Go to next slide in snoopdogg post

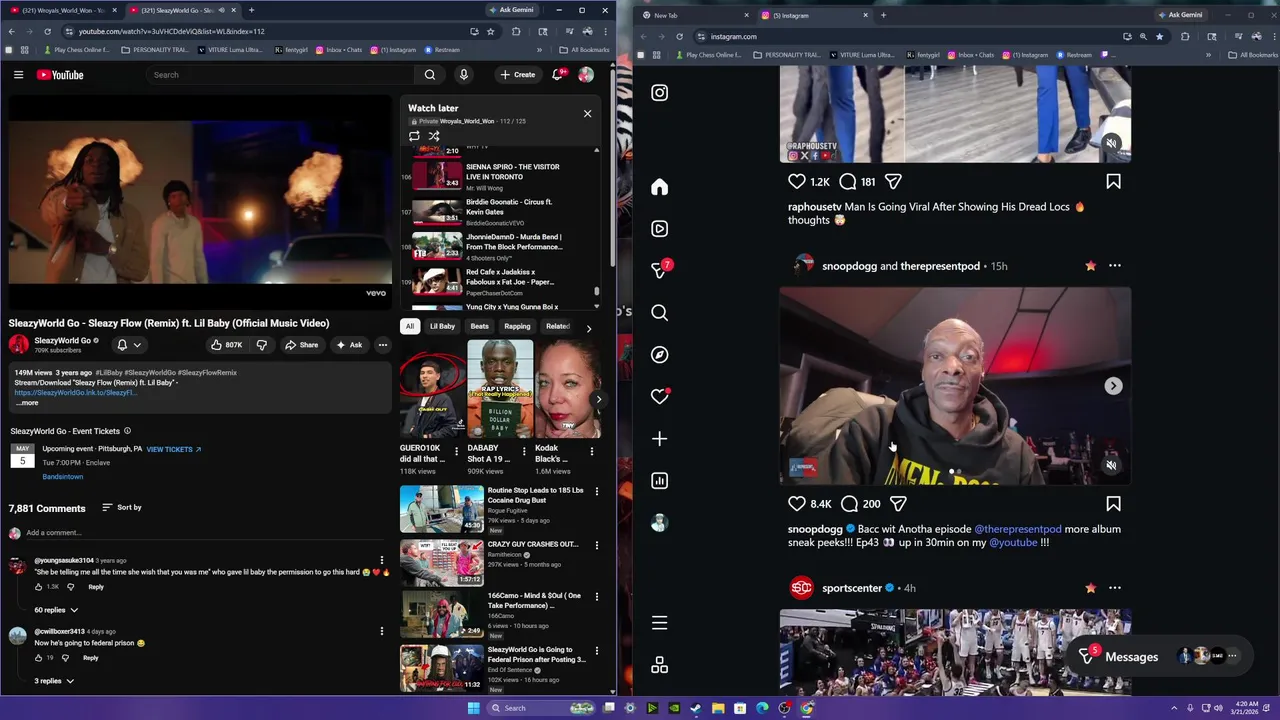(x=1113, y=386)
